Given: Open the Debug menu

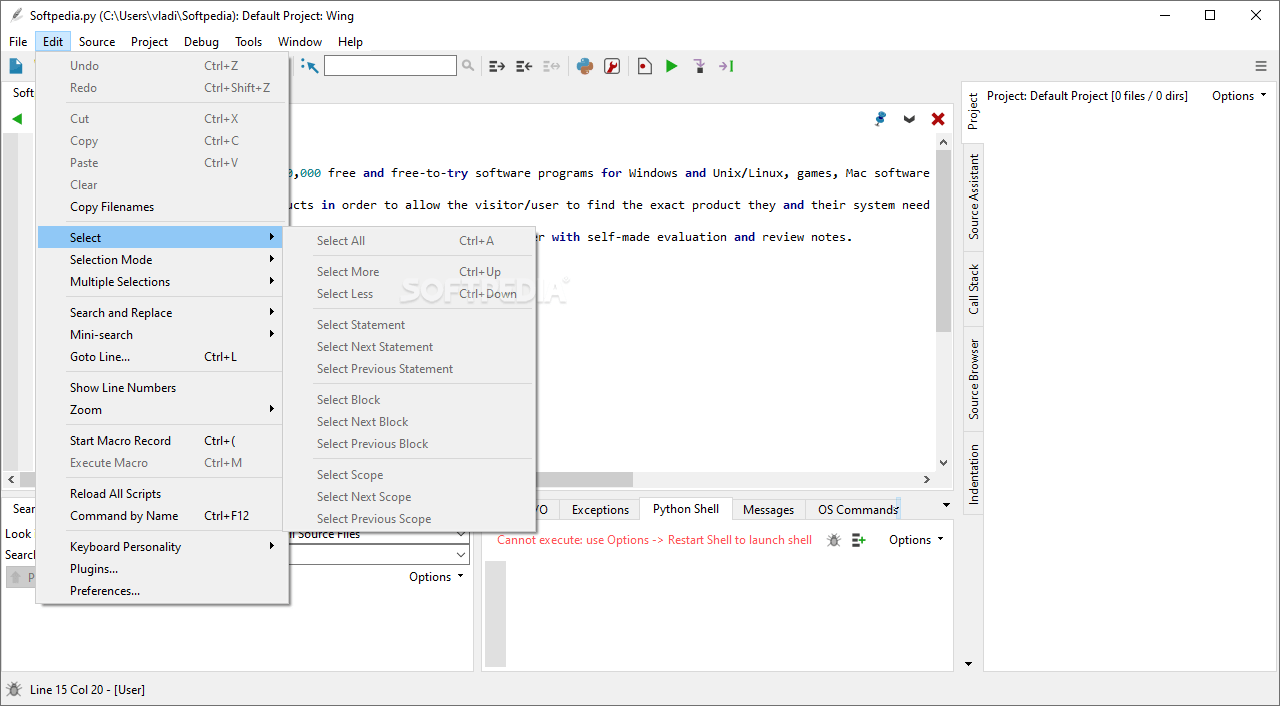Looking at the screenshot, I should (x=201, y=42).
